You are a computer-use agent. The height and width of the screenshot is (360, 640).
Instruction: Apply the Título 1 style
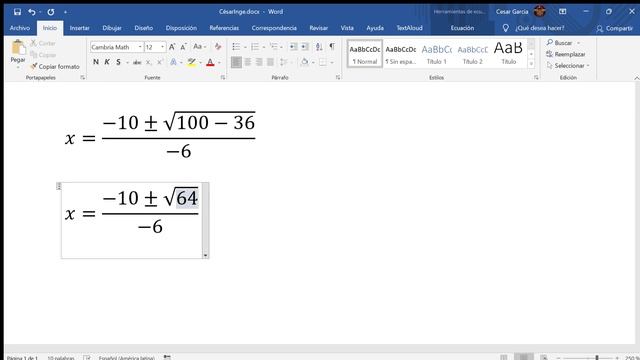(x=437, y=53)
